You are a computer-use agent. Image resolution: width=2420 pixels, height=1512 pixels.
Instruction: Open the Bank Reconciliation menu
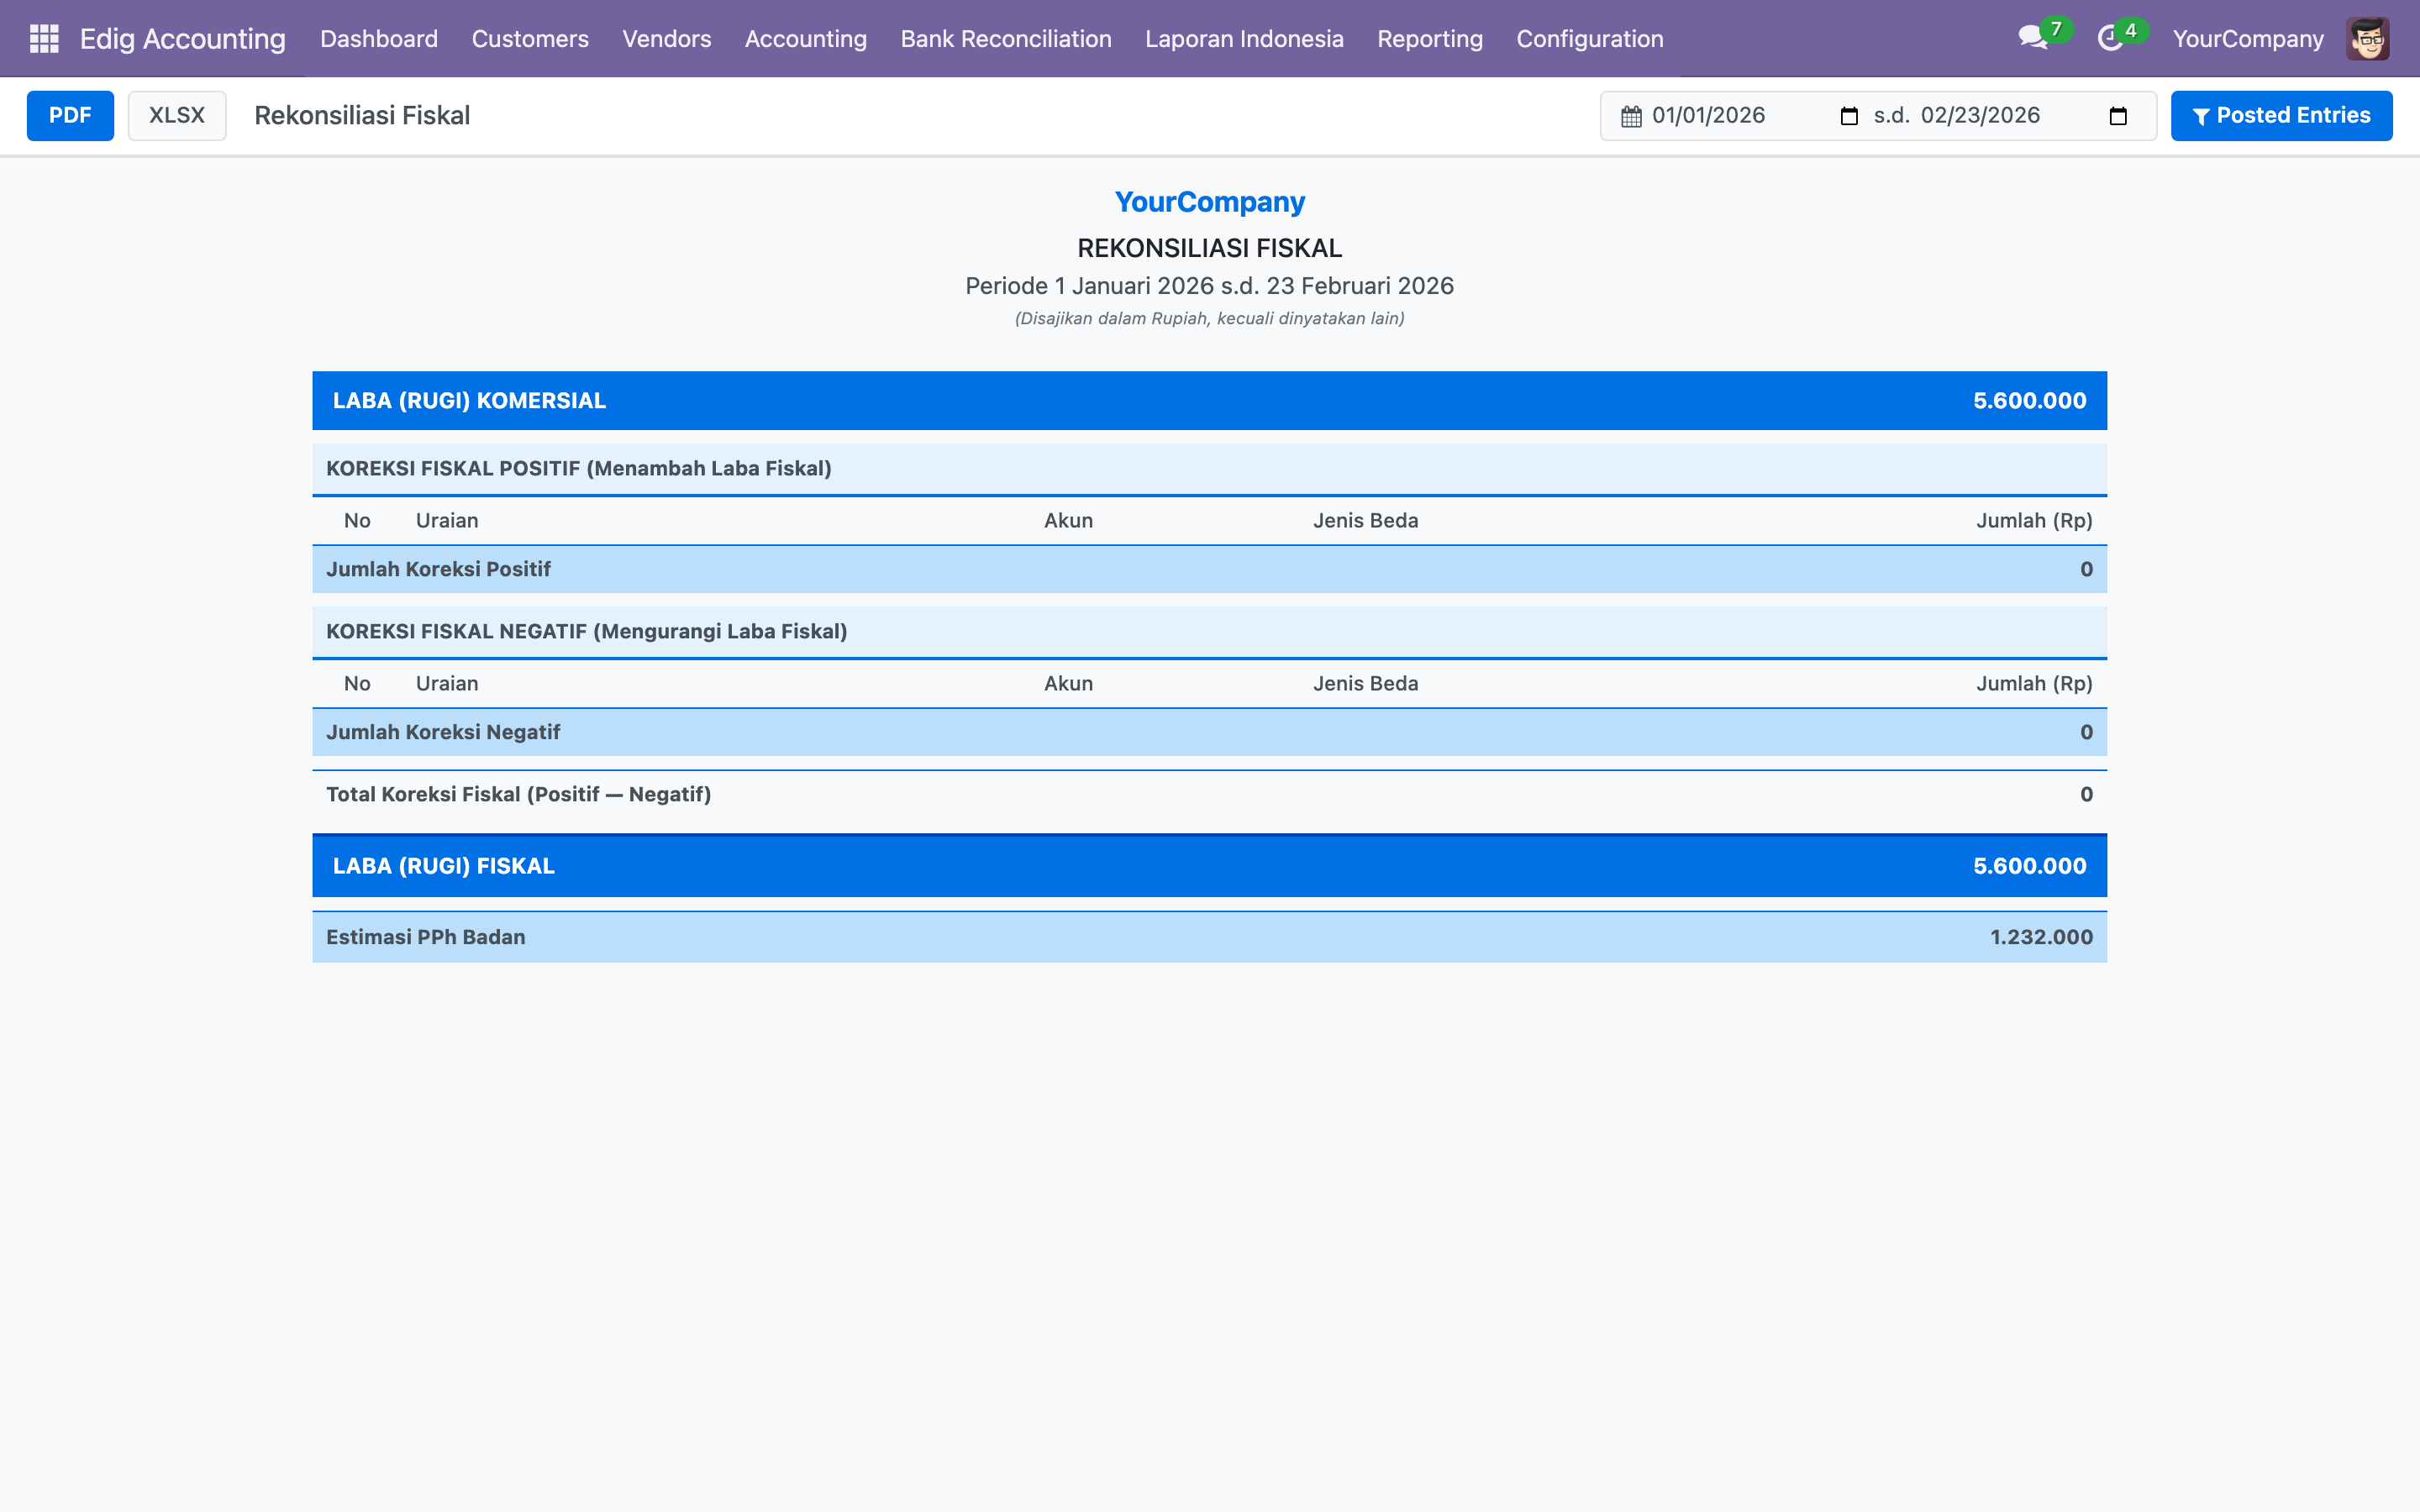[x=1005, y=39]
